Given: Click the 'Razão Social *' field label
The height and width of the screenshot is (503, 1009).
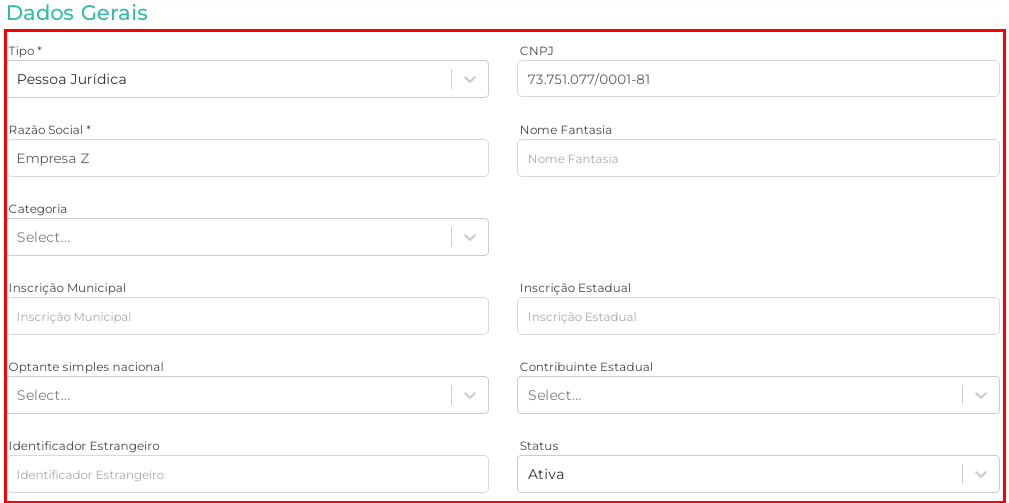Looking at the screenshot, I should coord(50,130).
